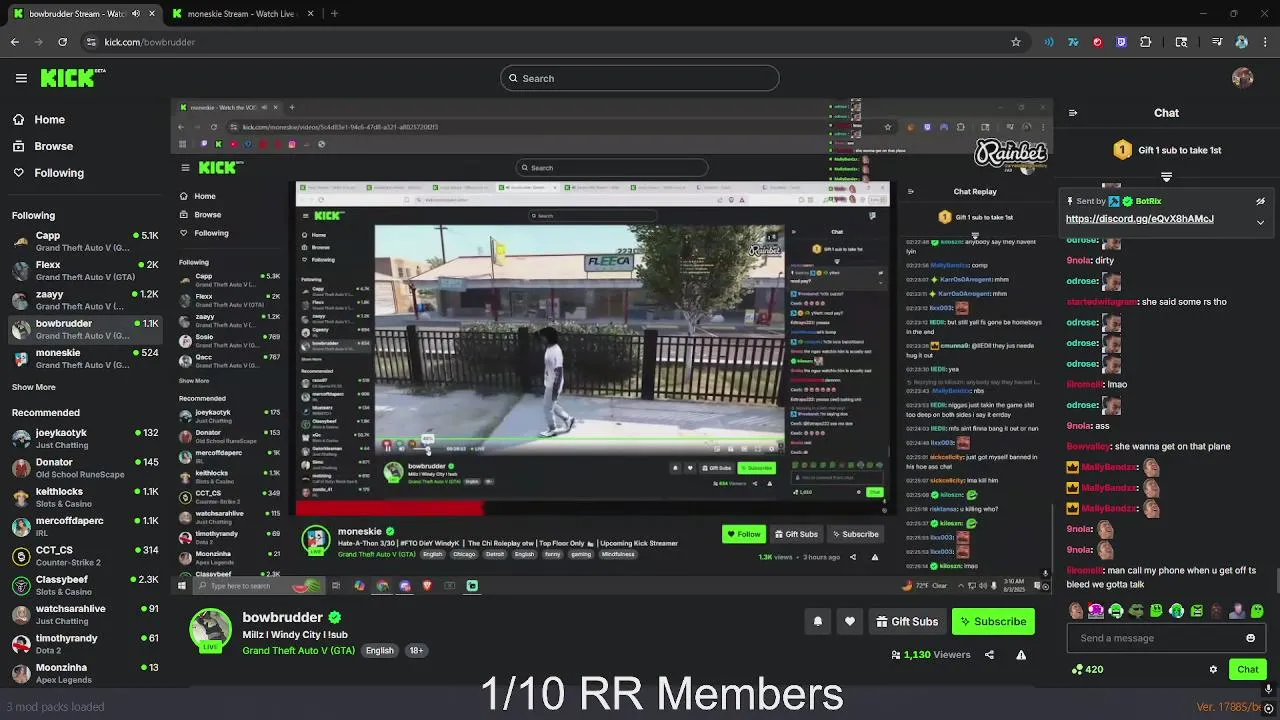Open chat settings gear
Viewport: 1280px width, 720px height.
click(1213, 669)
